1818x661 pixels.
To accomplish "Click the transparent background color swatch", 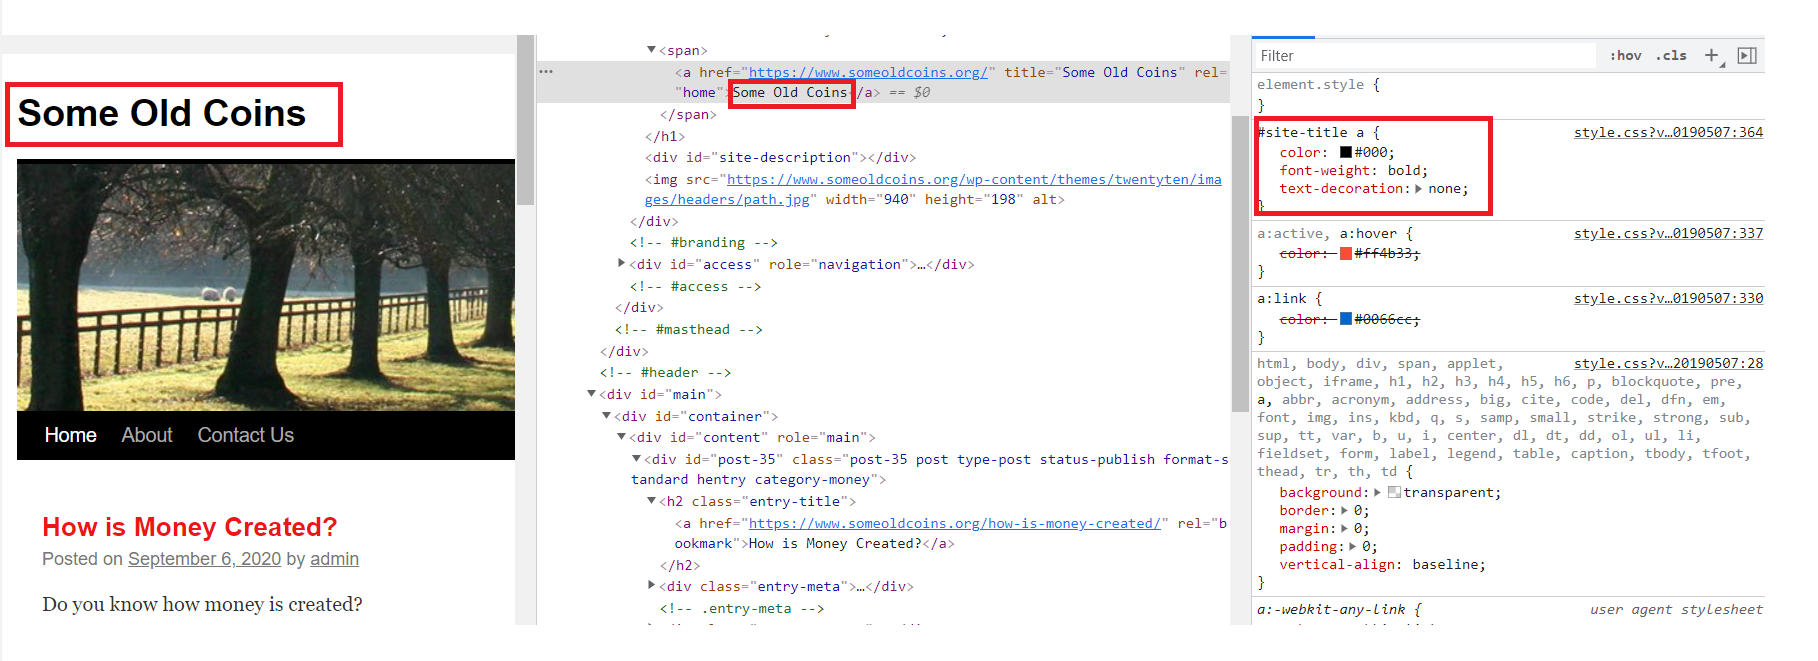I will point(1394,493).
